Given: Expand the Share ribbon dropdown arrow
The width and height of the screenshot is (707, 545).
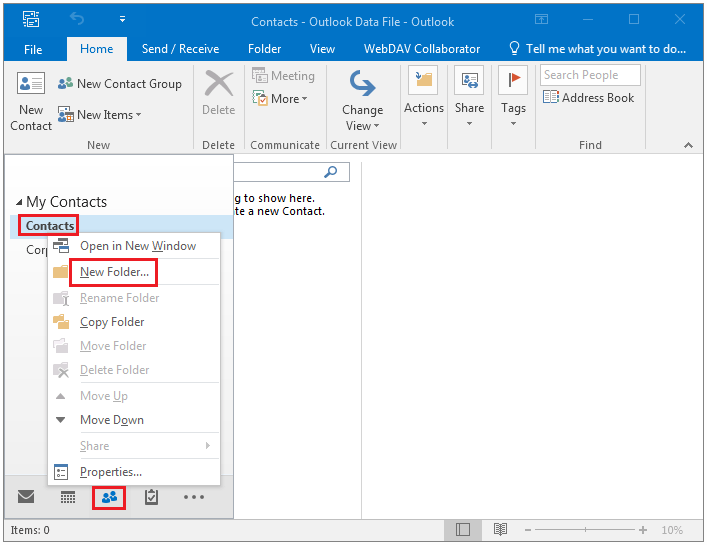Looking at the screenshot, I should (x=469, y=124).
